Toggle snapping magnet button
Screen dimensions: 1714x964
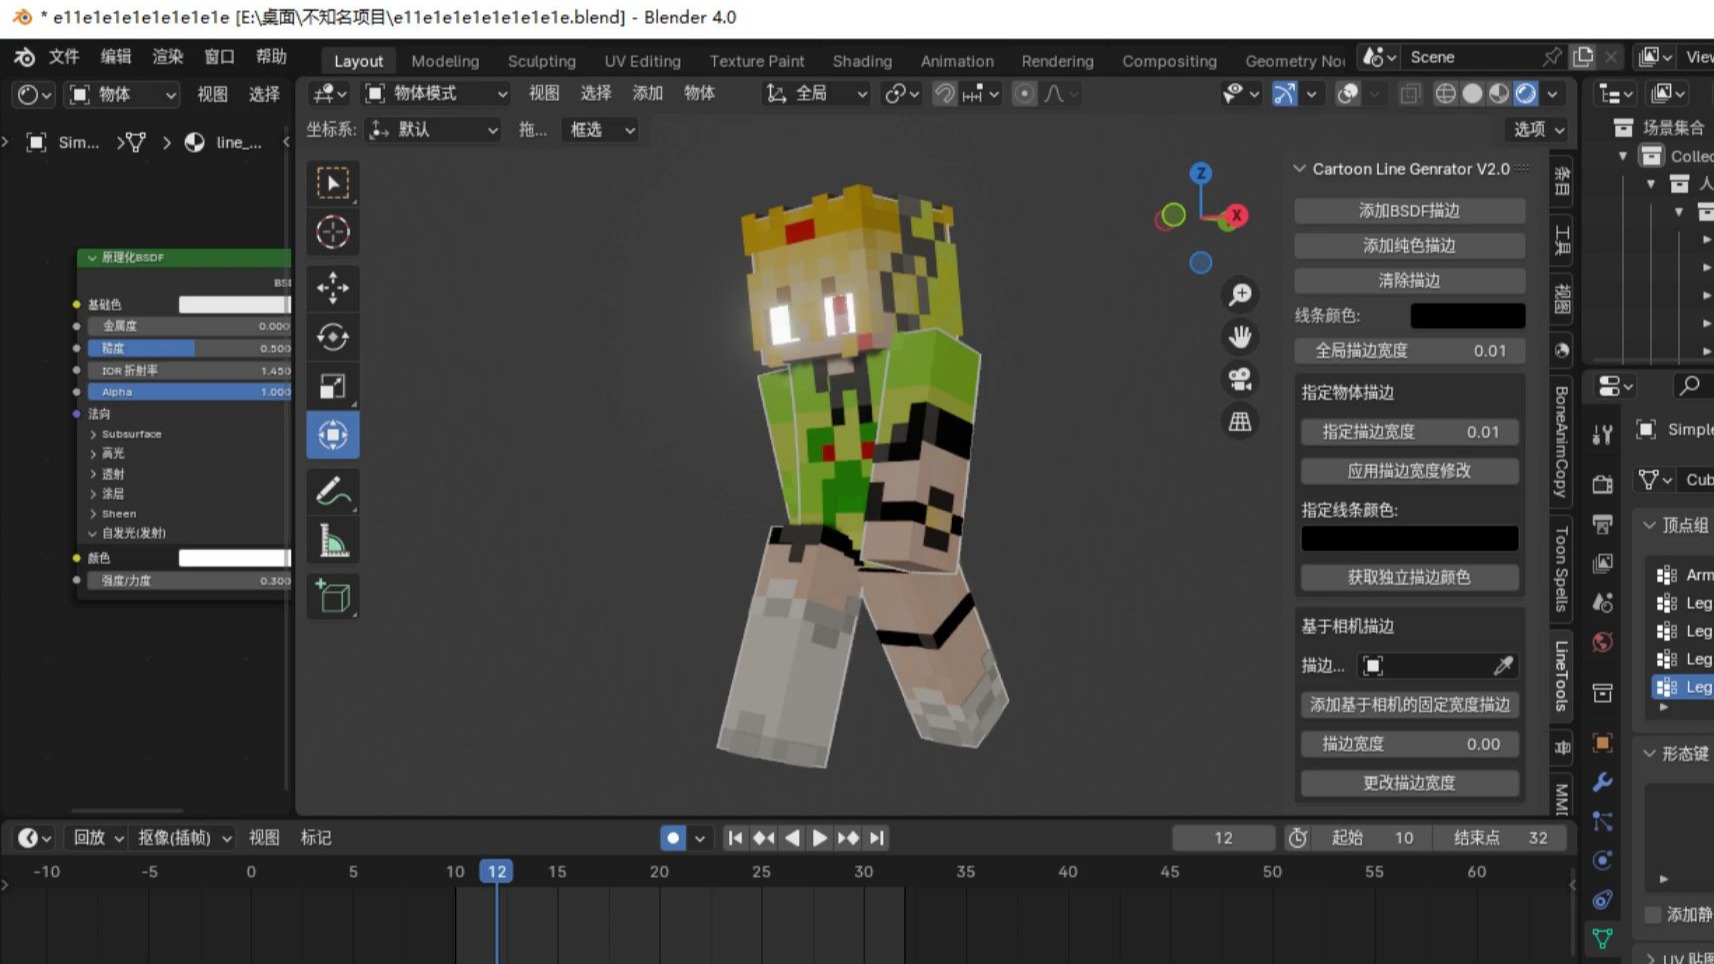[x=944, y=94]
